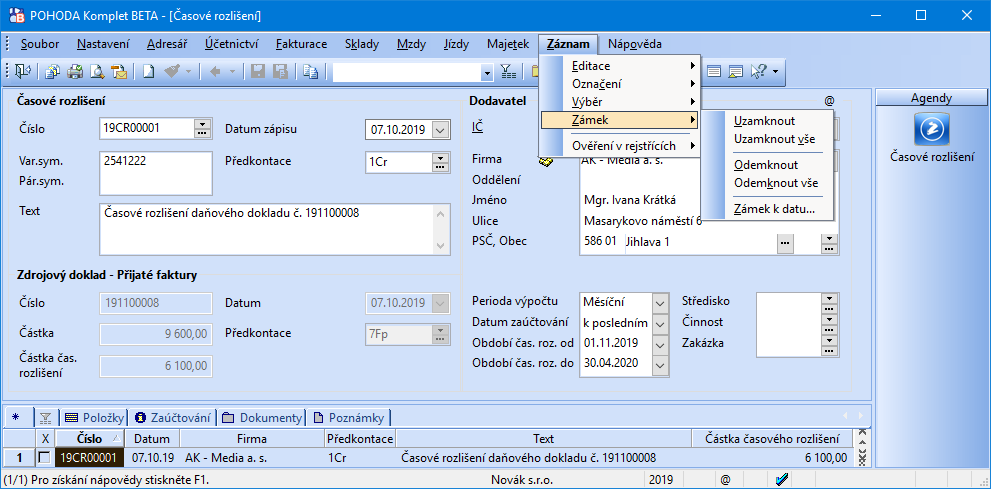991x489 pixels.
Task: Click the context help pointer icon
Action: [758, 71]
